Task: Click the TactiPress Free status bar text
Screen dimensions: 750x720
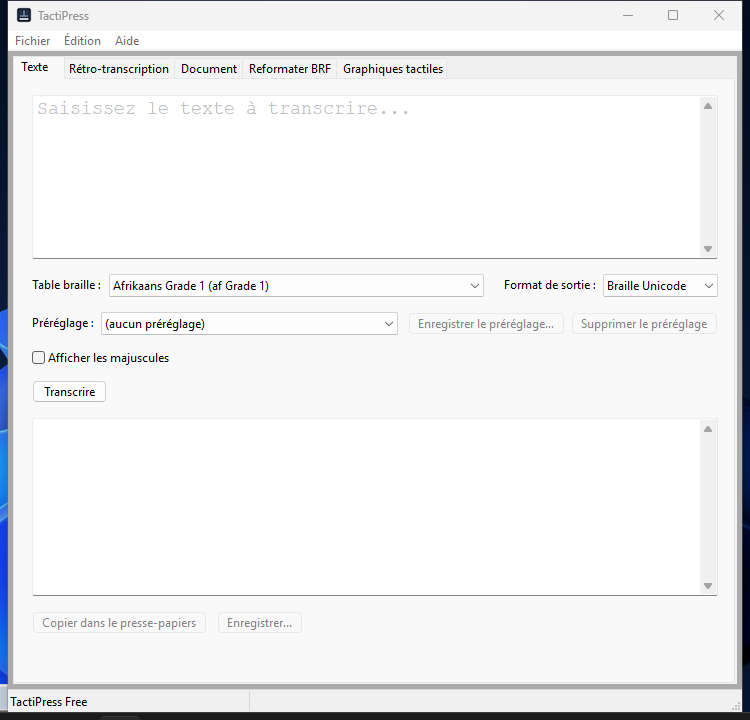Action: point(49,702)
